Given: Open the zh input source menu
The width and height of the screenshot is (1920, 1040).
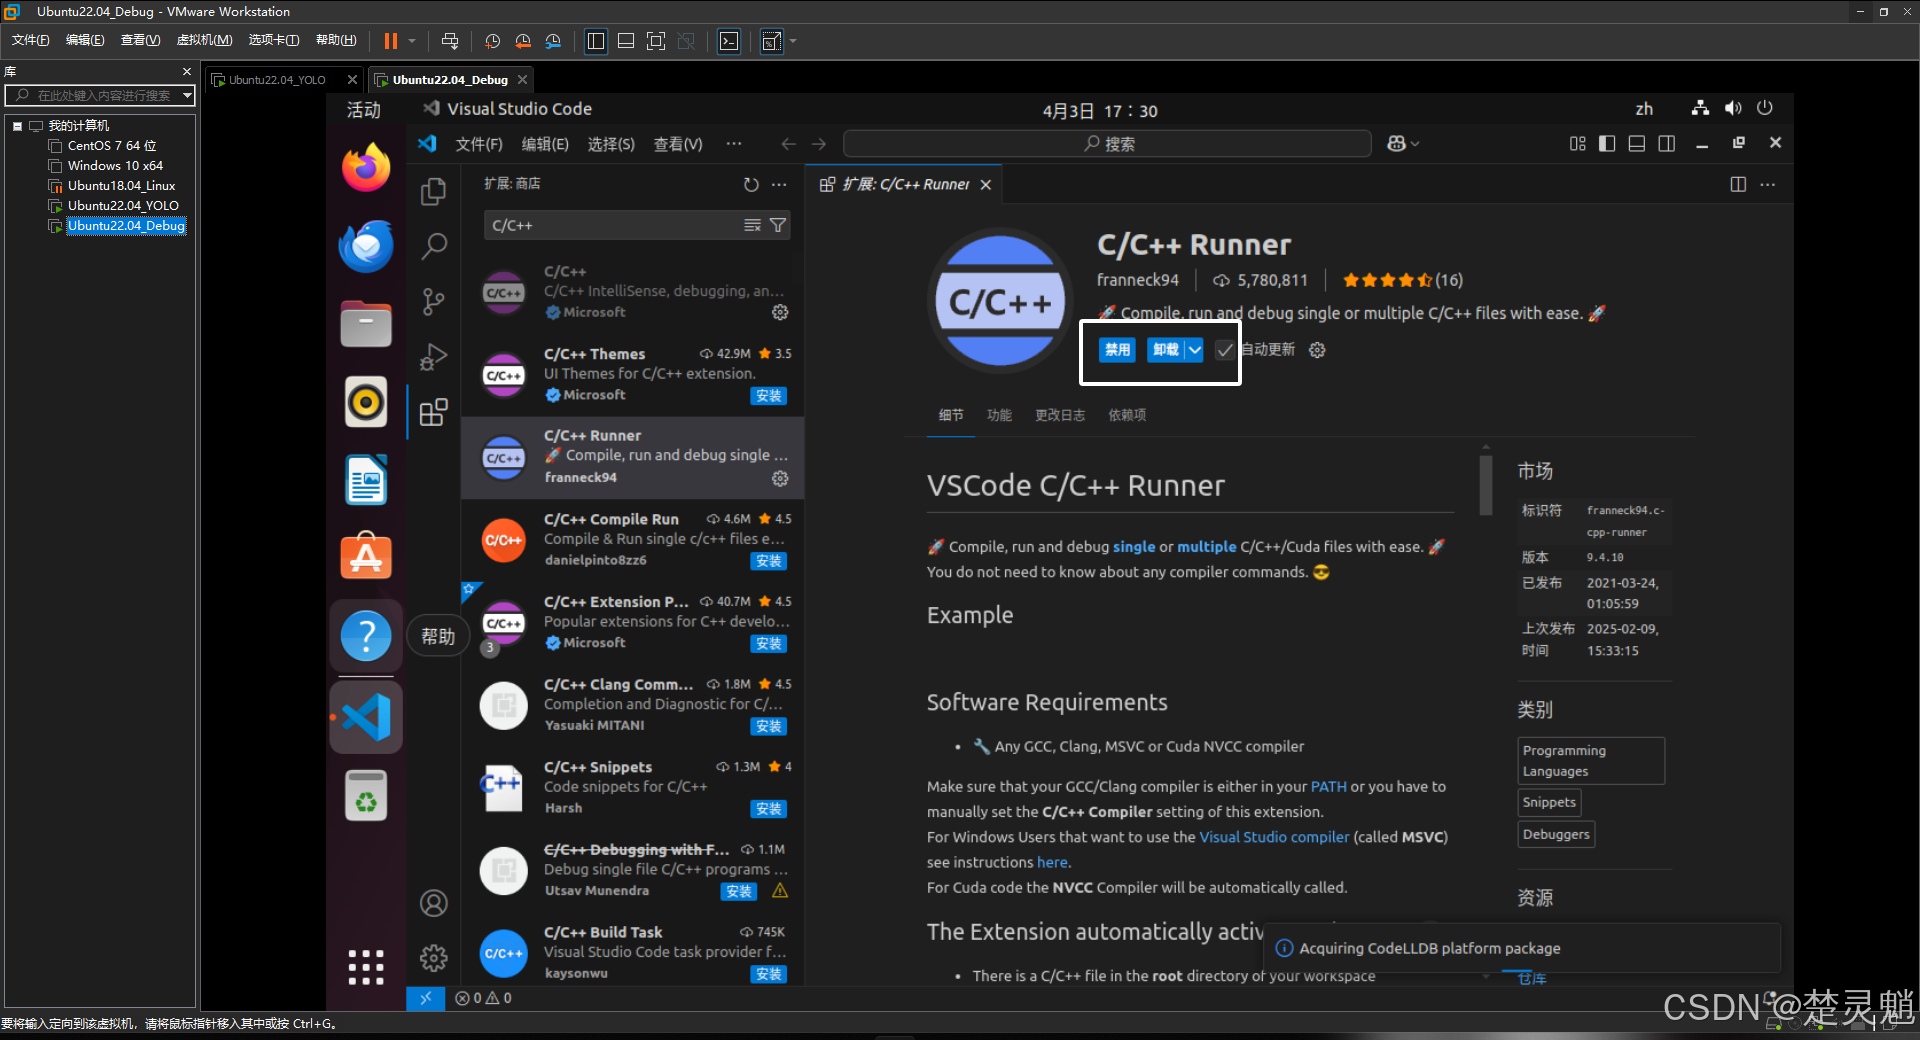Looking at the screenshot, I should 1644,109.
